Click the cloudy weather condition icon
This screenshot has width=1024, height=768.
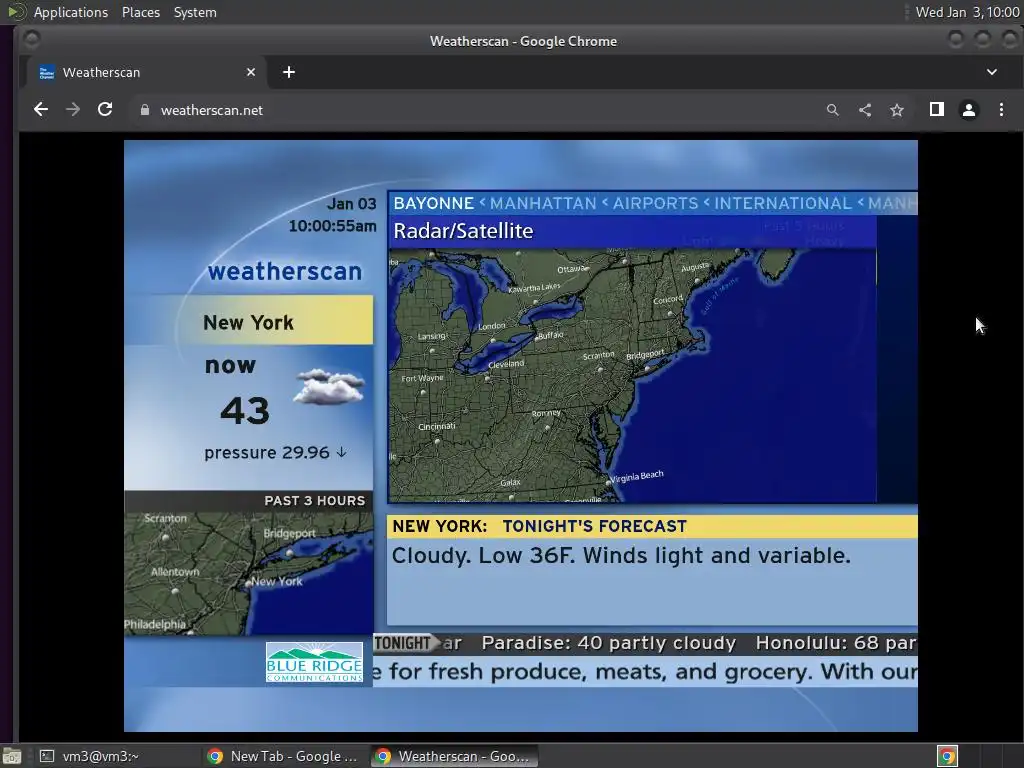click(x=328, y=386)
